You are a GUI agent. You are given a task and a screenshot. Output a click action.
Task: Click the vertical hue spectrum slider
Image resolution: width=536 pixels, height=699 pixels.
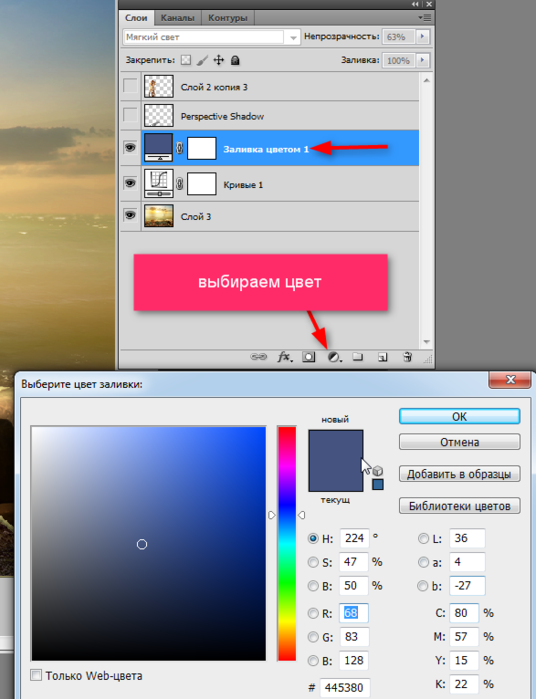[287, 543]
